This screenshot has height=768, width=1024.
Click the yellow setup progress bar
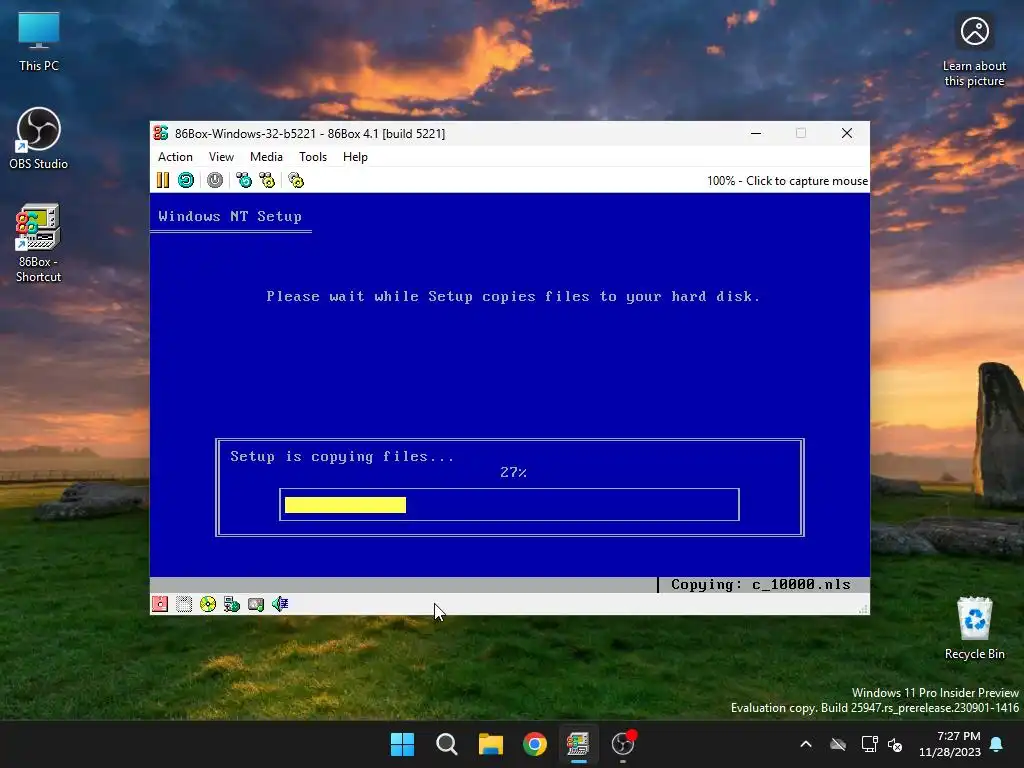pos(345,505)
